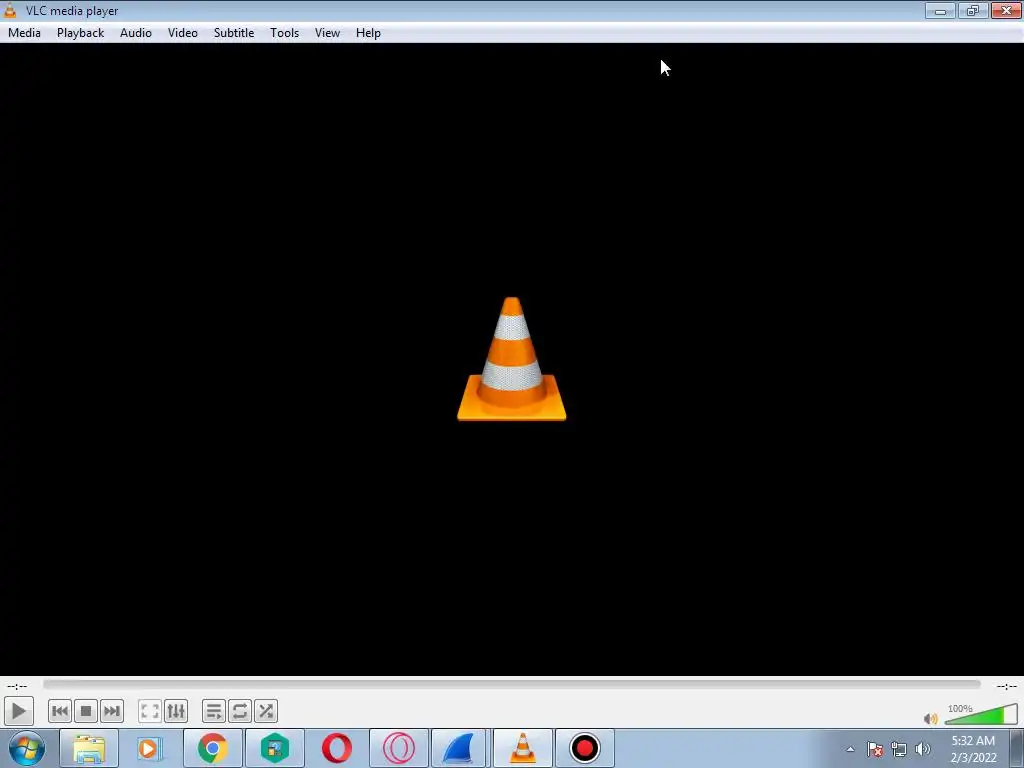Click the Play button

coord(18,711)
